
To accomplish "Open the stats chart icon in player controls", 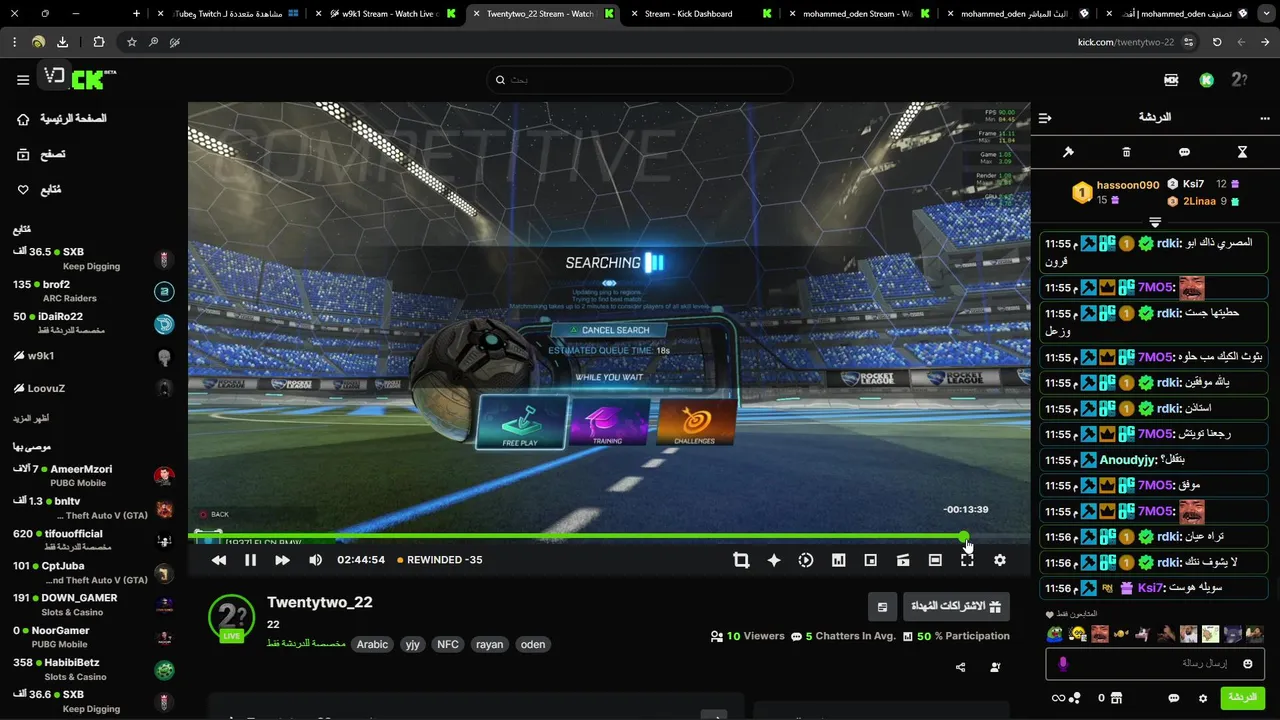I will click(x=838, y=560).
